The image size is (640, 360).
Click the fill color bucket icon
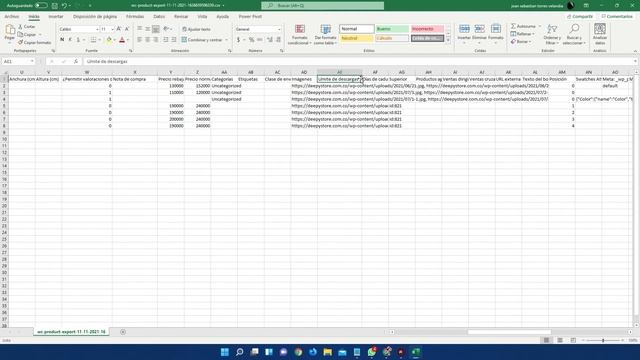109,40
